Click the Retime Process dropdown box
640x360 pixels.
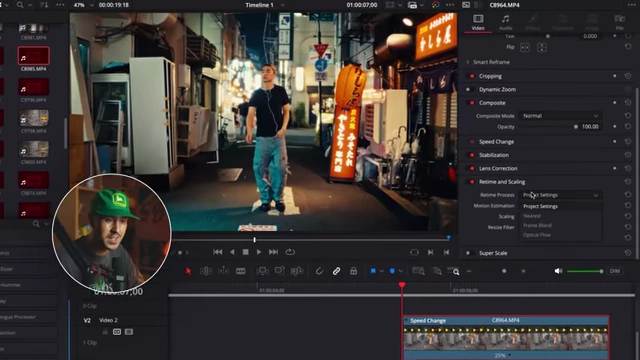click(x=560, y=195)
